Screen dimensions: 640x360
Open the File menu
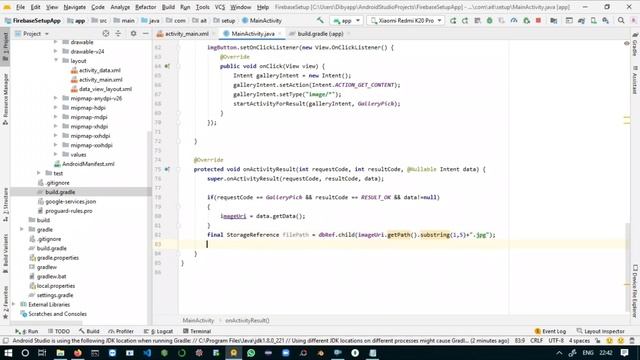tap(20, 7)
